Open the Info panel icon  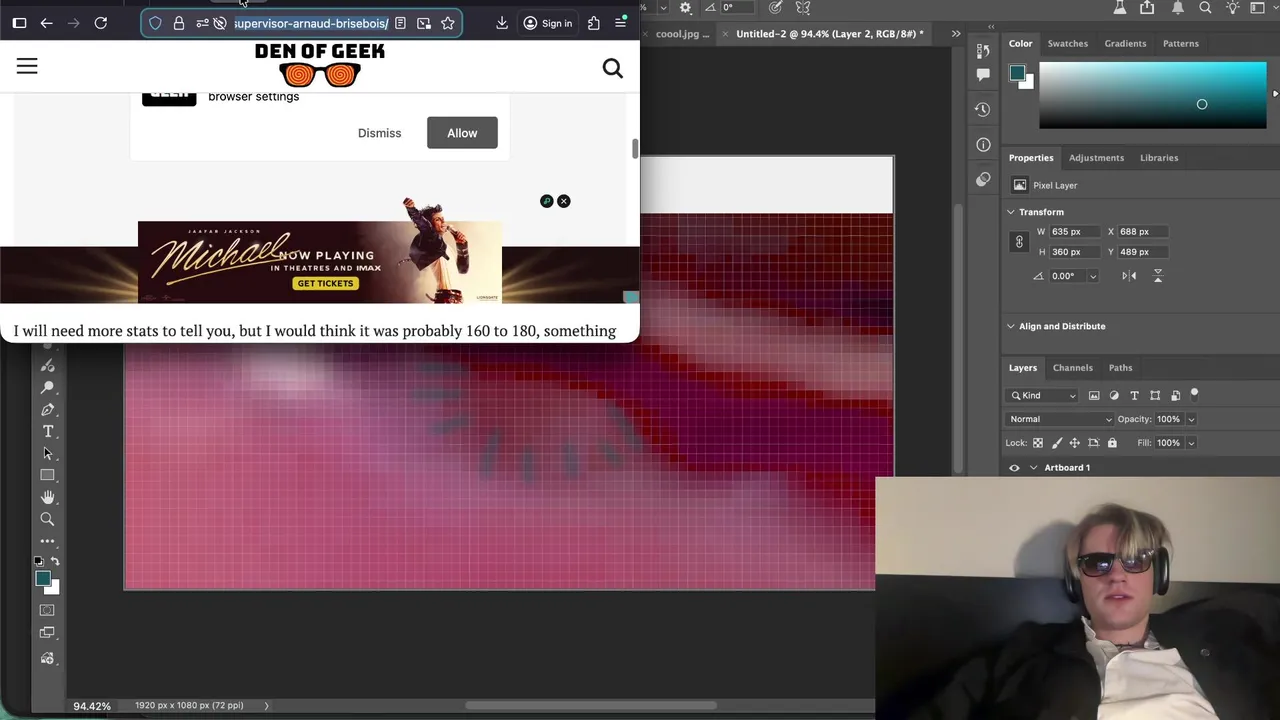tap(983, 144)
